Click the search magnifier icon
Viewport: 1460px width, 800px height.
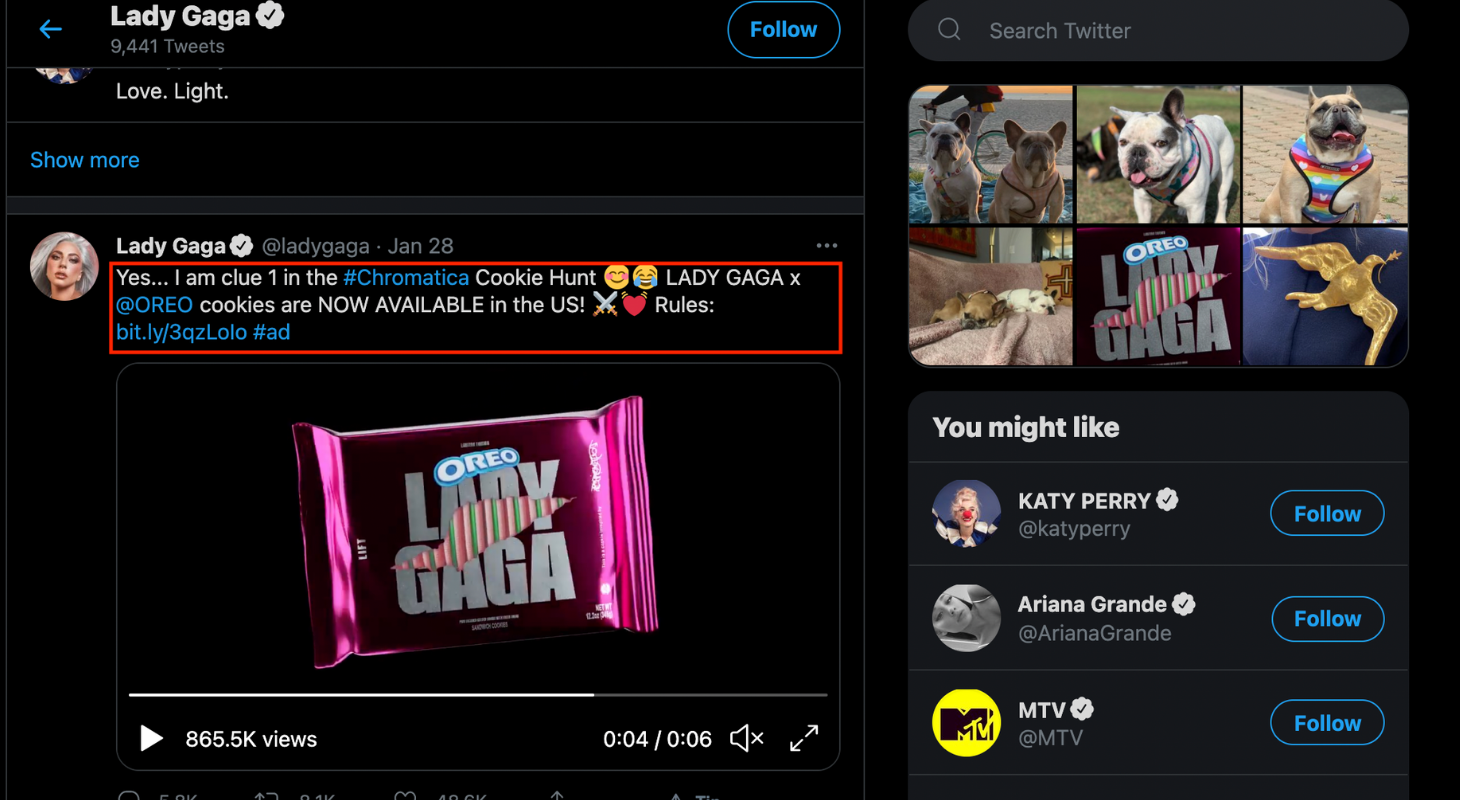[x=949, y=30]
